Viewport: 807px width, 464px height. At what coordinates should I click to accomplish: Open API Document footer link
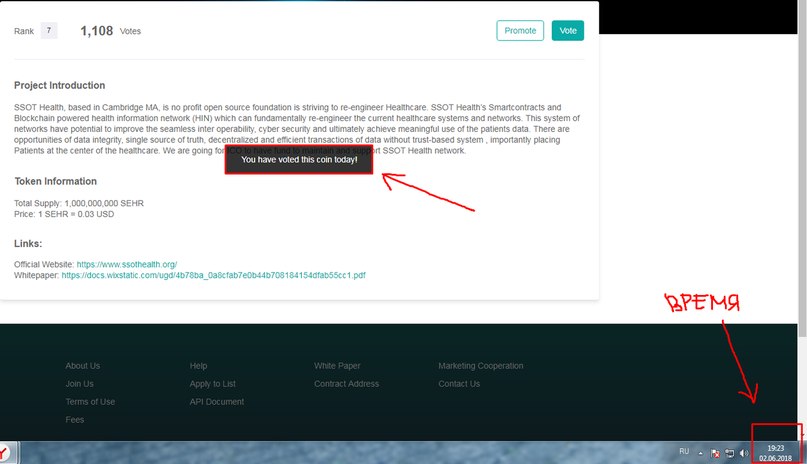click(x=217, y=402)
